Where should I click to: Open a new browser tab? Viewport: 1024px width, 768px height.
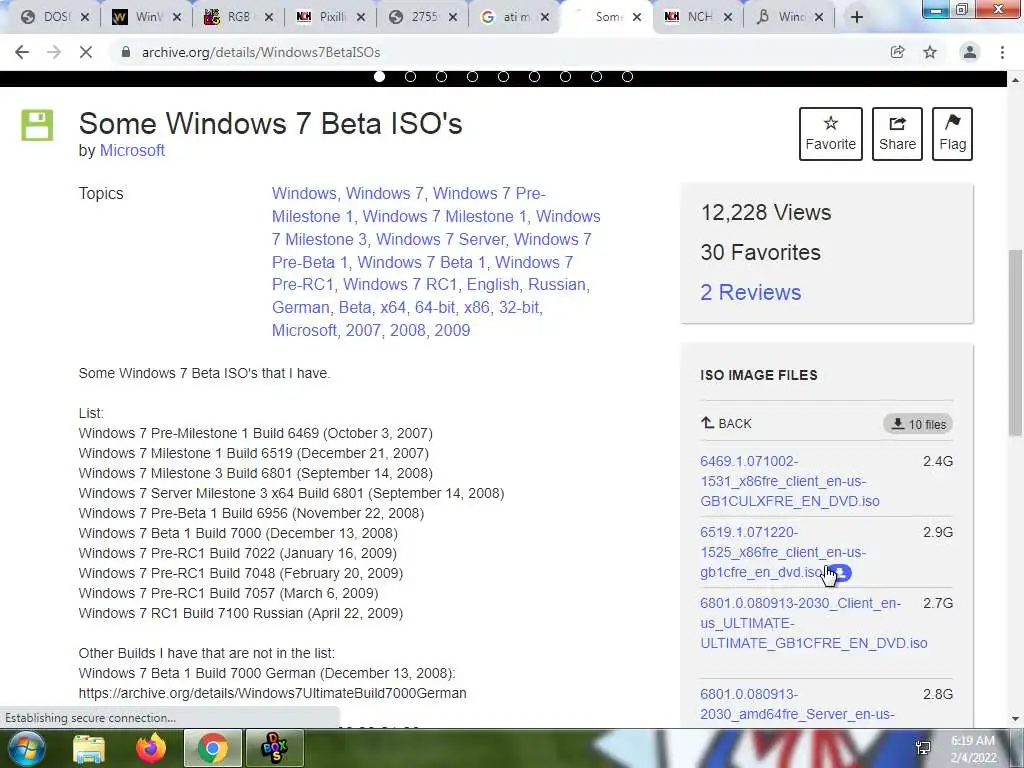tap(857, 17)
